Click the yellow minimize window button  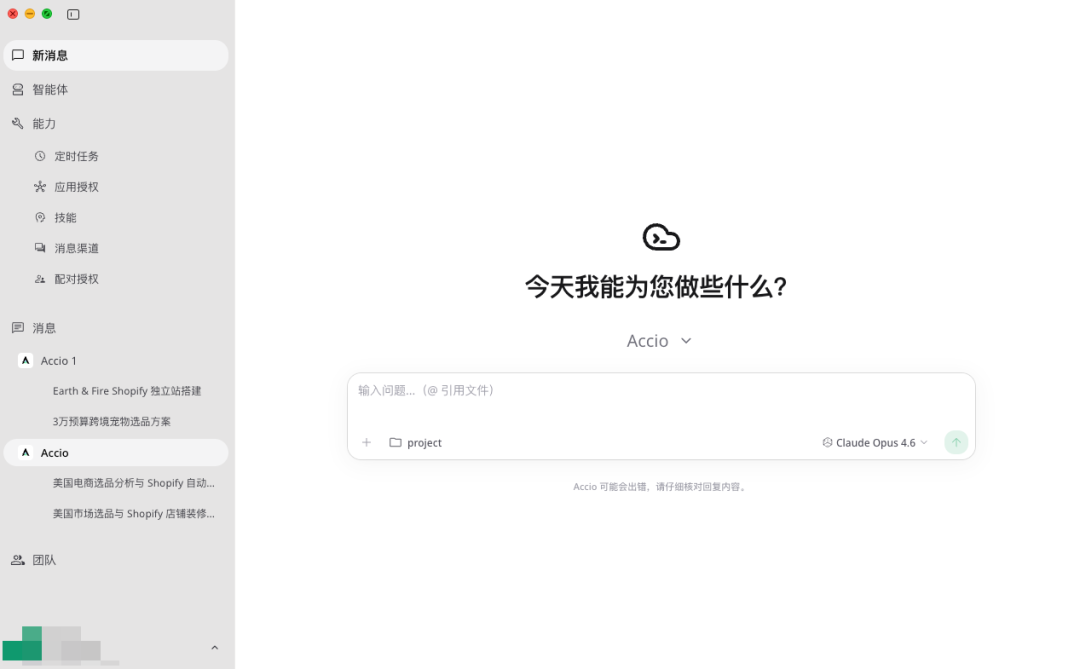tap(30, 14)
